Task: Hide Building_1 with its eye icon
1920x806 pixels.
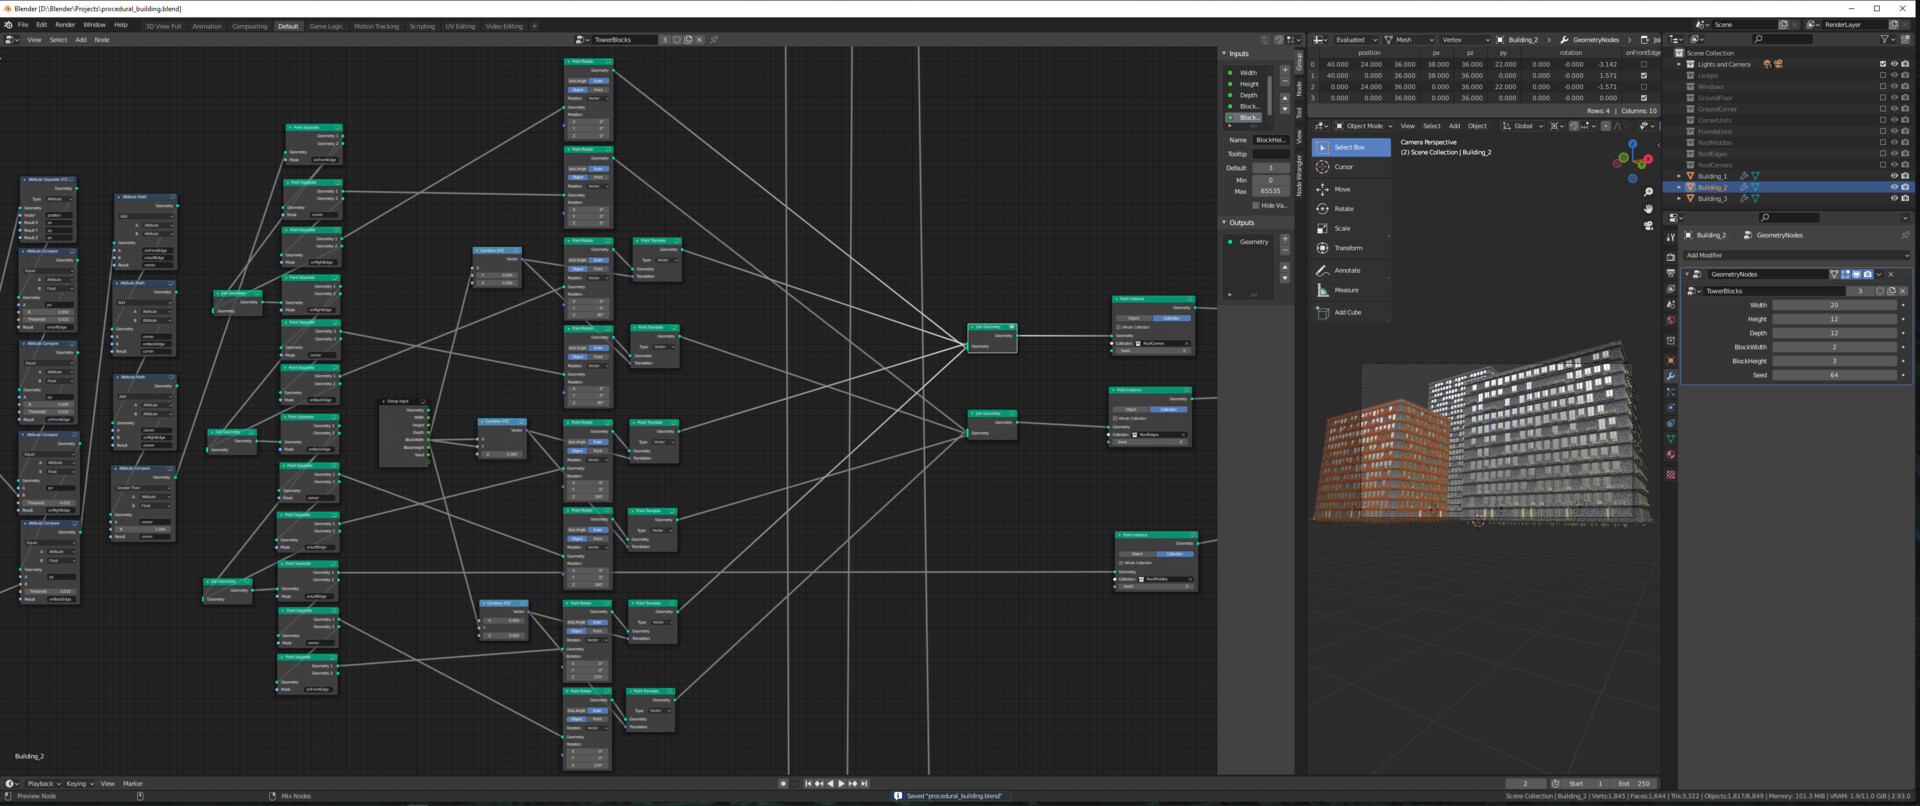Action: tap(1893, 176)
